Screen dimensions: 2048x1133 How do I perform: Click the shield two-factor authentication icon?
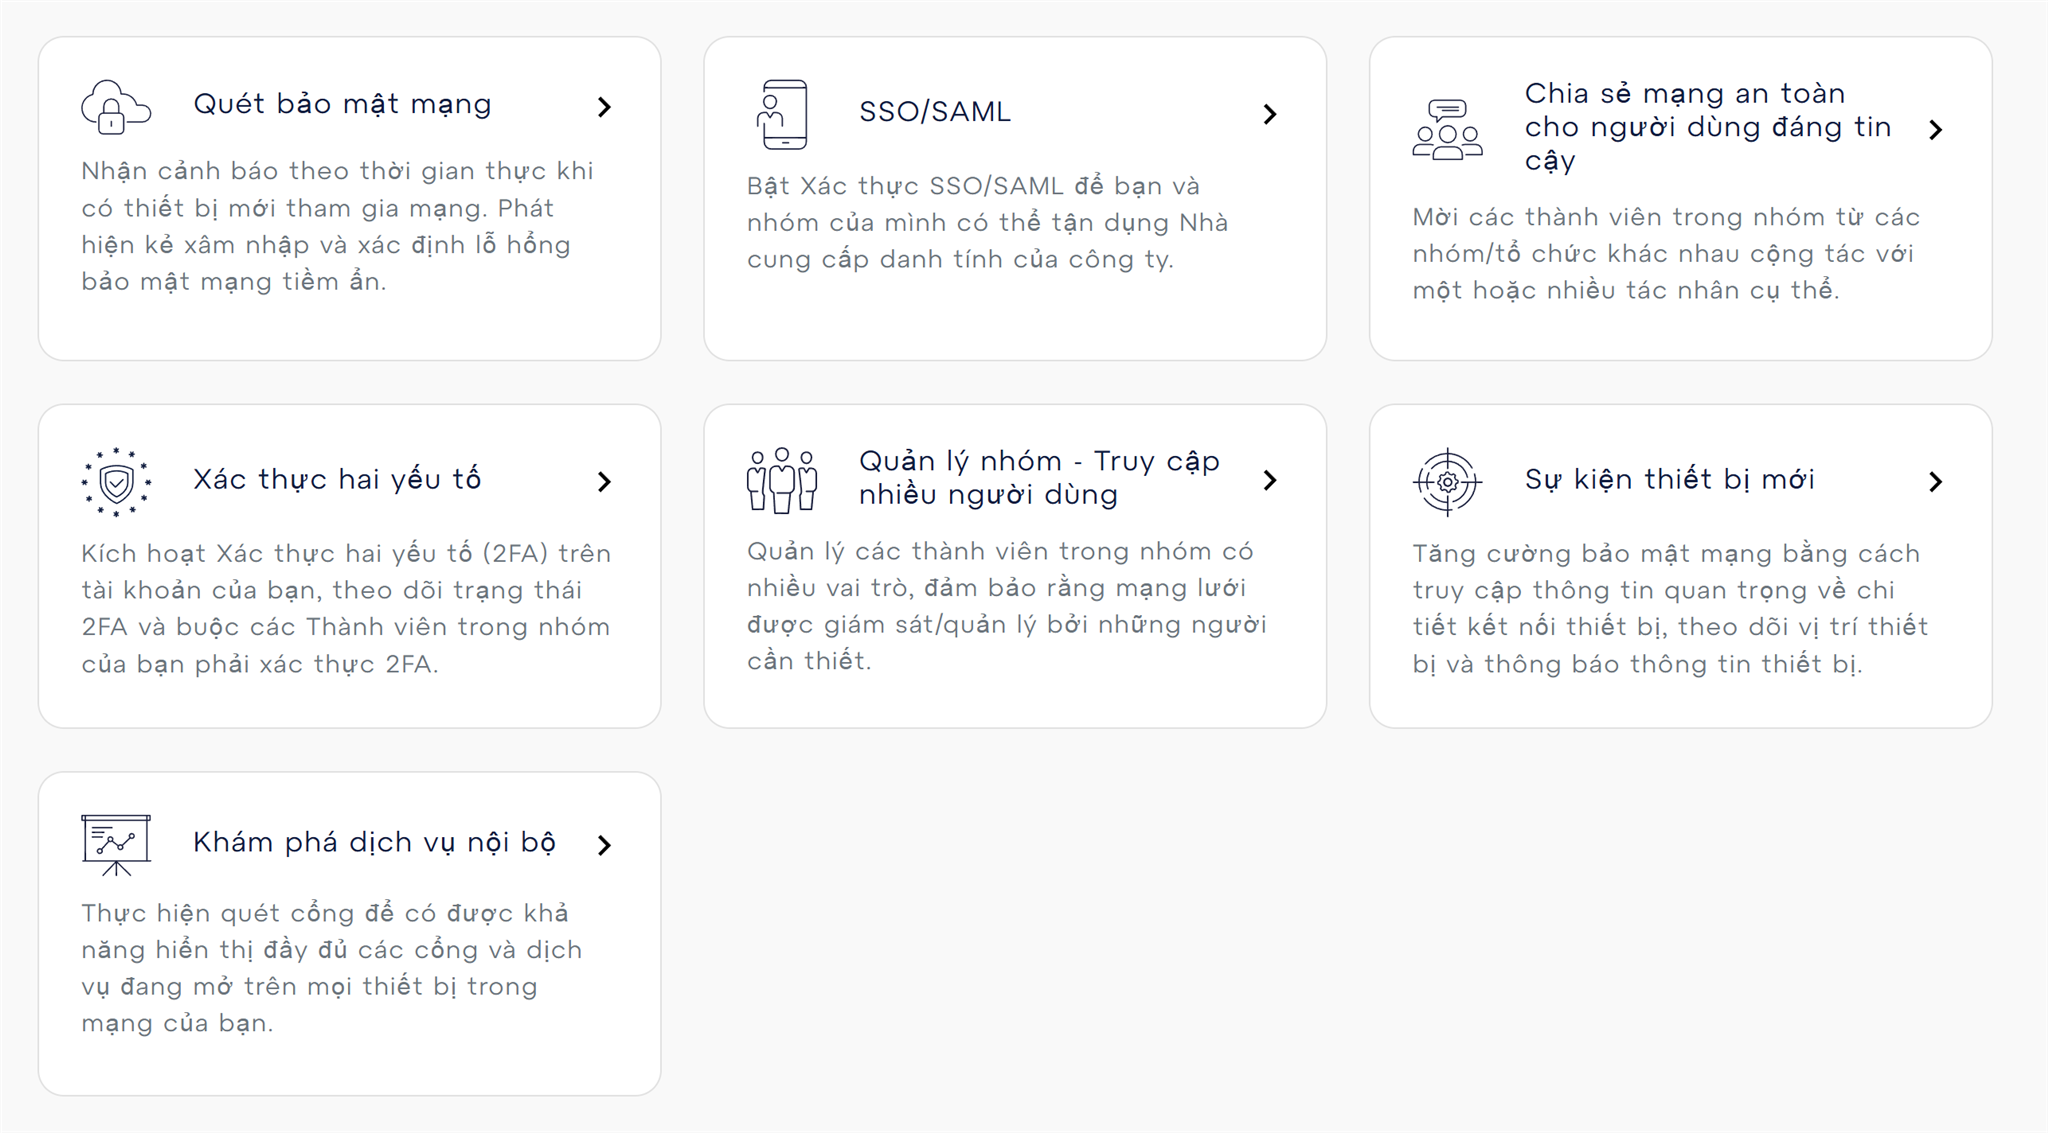[116, 482]
